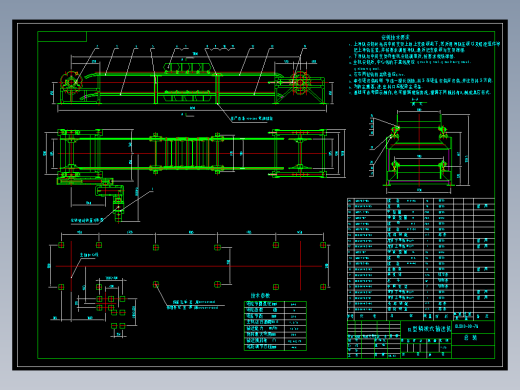The image size is (520, 390).
Task: Click the general assembly cell below the drawing number
Action: pyautogui.click(x=473, y=339)
